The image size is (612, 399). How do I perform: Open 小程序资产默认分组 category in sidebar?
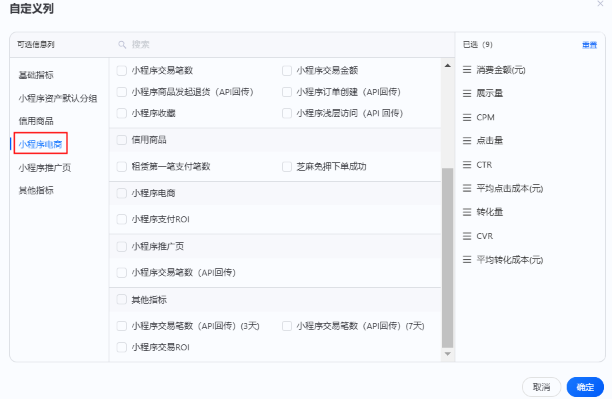58,98
